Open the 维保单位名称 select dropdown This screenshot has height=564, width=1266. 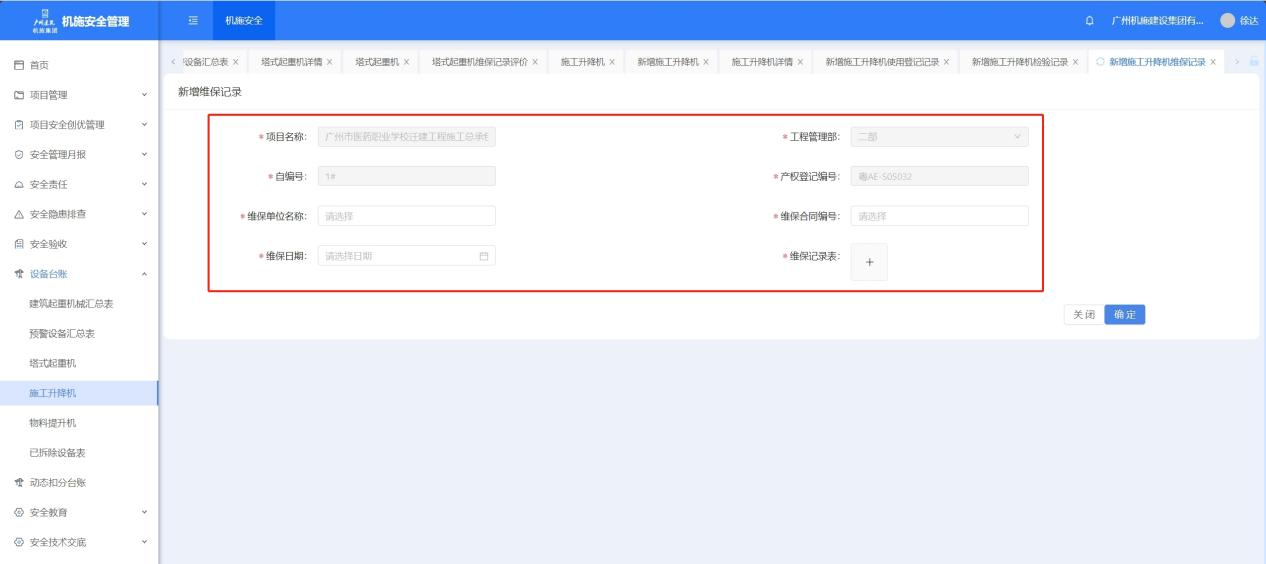point(406,216)
